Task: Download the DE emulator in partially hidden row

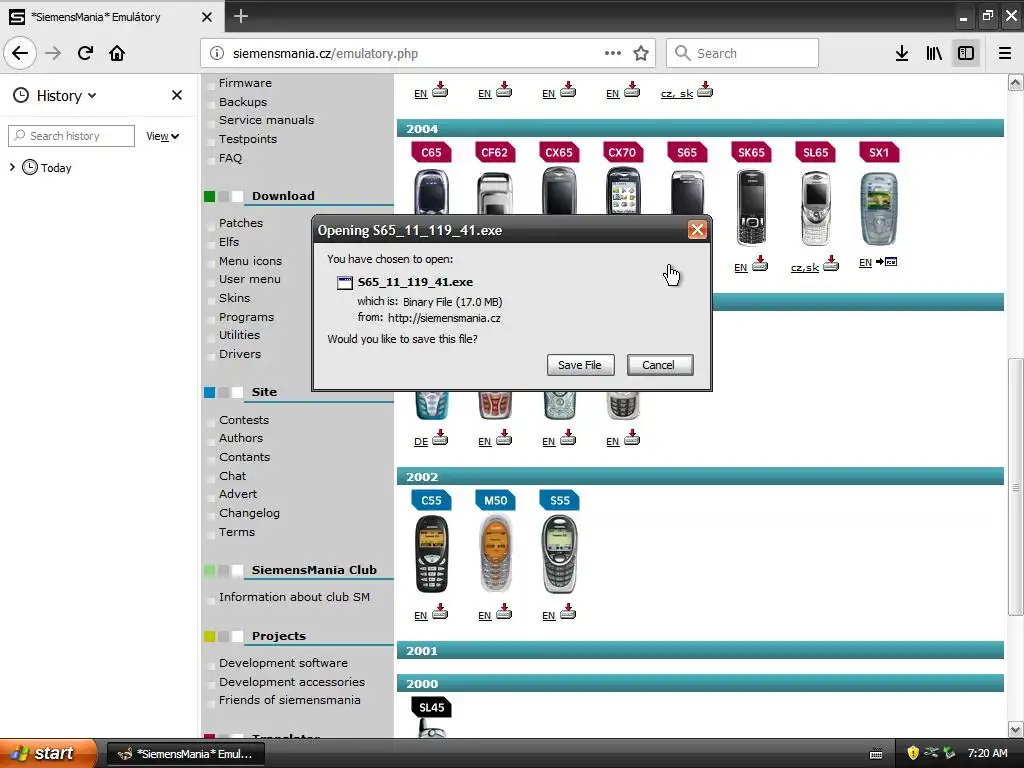Action: [431, 439]
